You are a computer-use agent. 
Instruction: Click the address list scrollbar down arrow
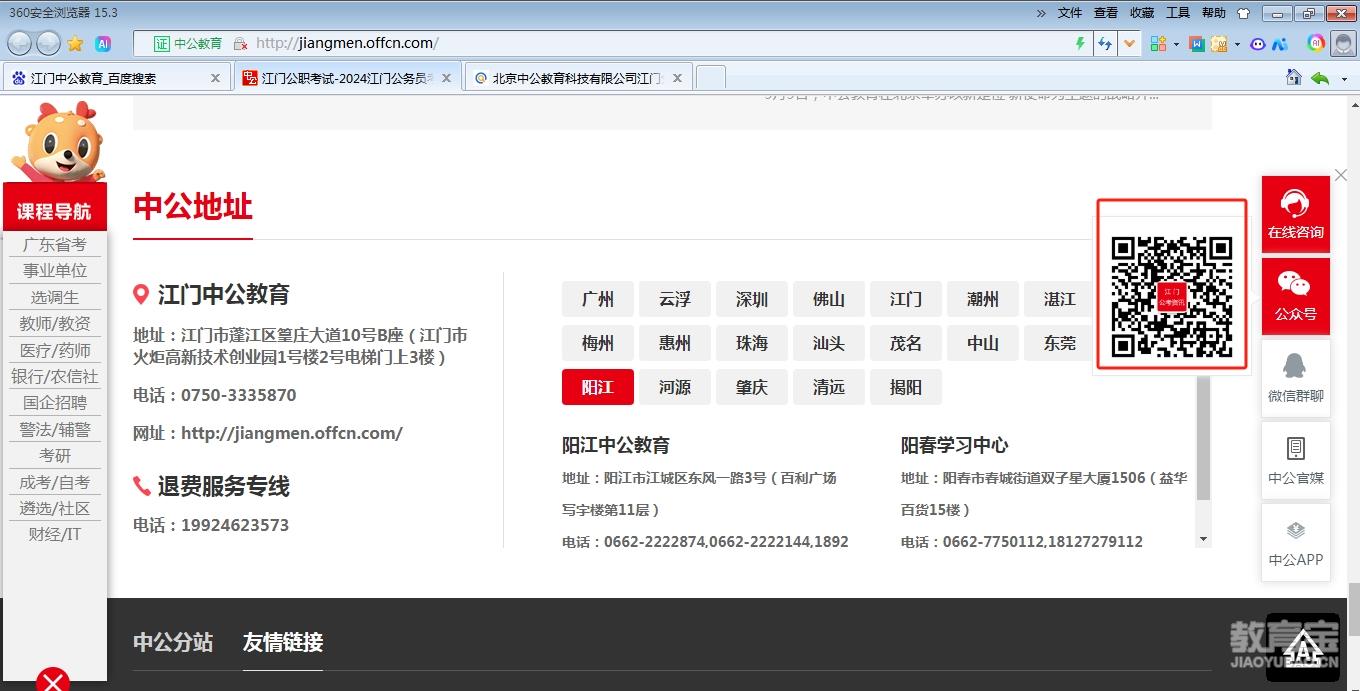click(x=1203, y=539)
